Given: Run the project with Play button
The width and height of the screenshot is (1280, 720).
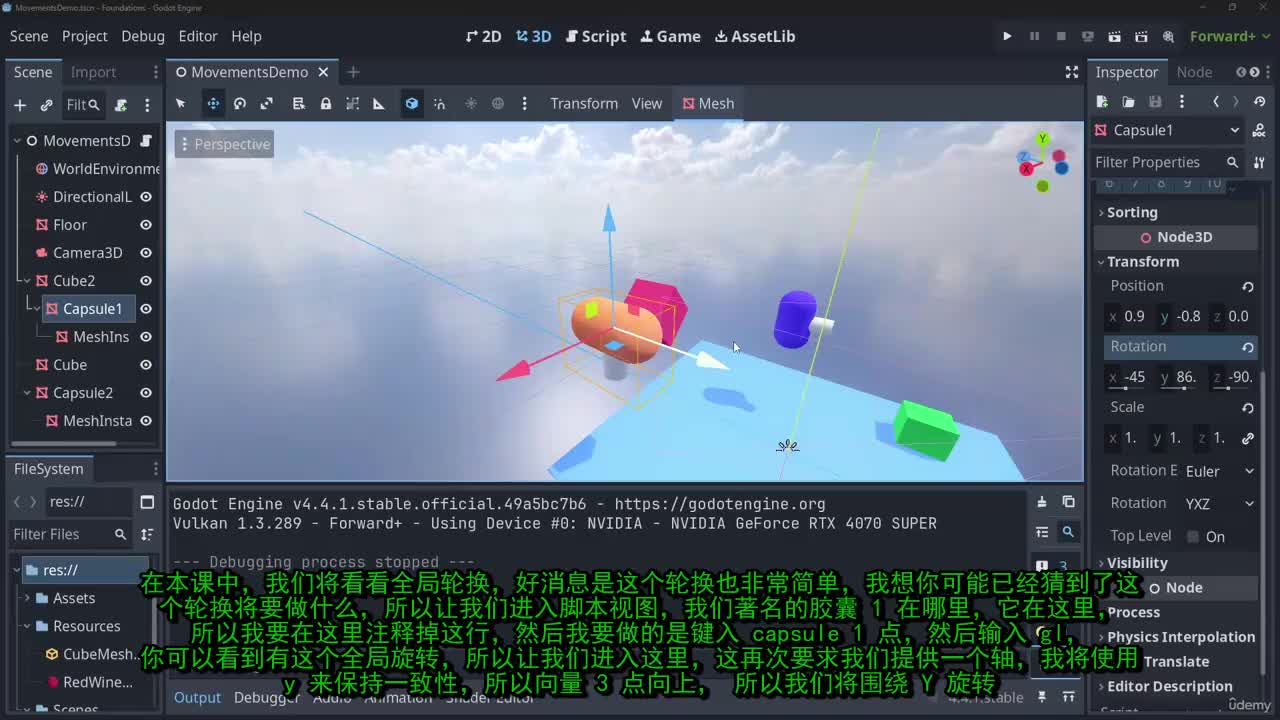Looking at the screenshot, I should [x=1007, y=36].
